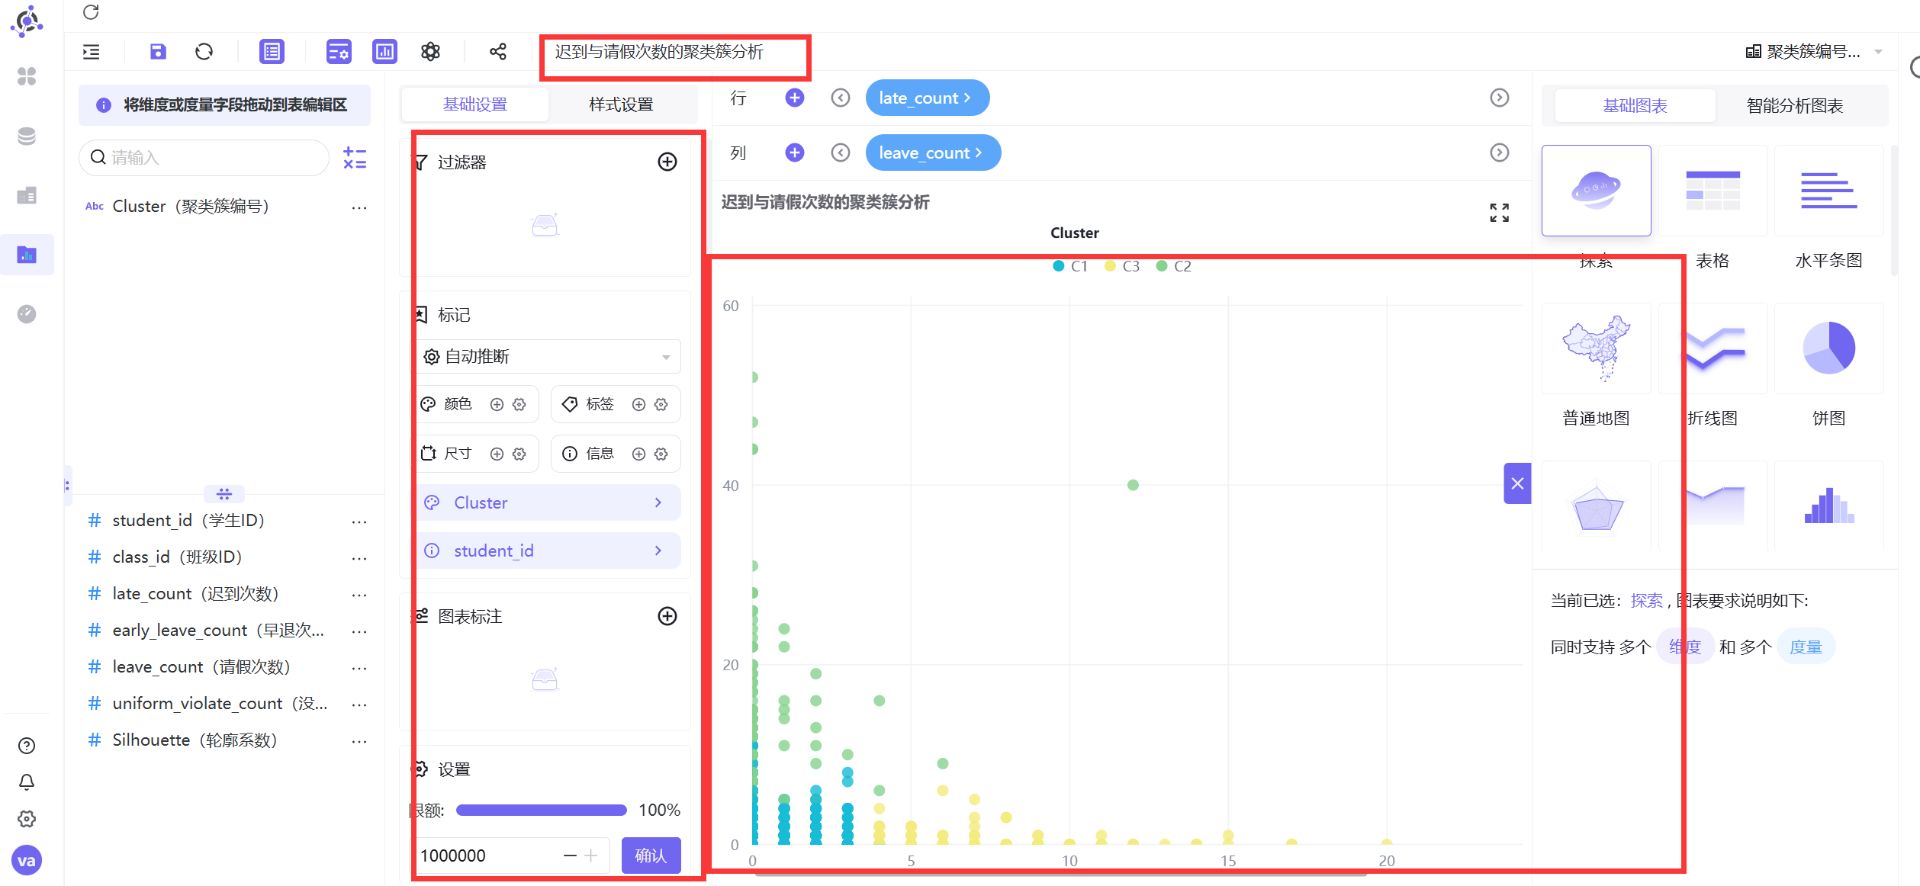Click the refresh data icon in toolbar
This screenshot has width=1920, height=886.
coord(204,51)
